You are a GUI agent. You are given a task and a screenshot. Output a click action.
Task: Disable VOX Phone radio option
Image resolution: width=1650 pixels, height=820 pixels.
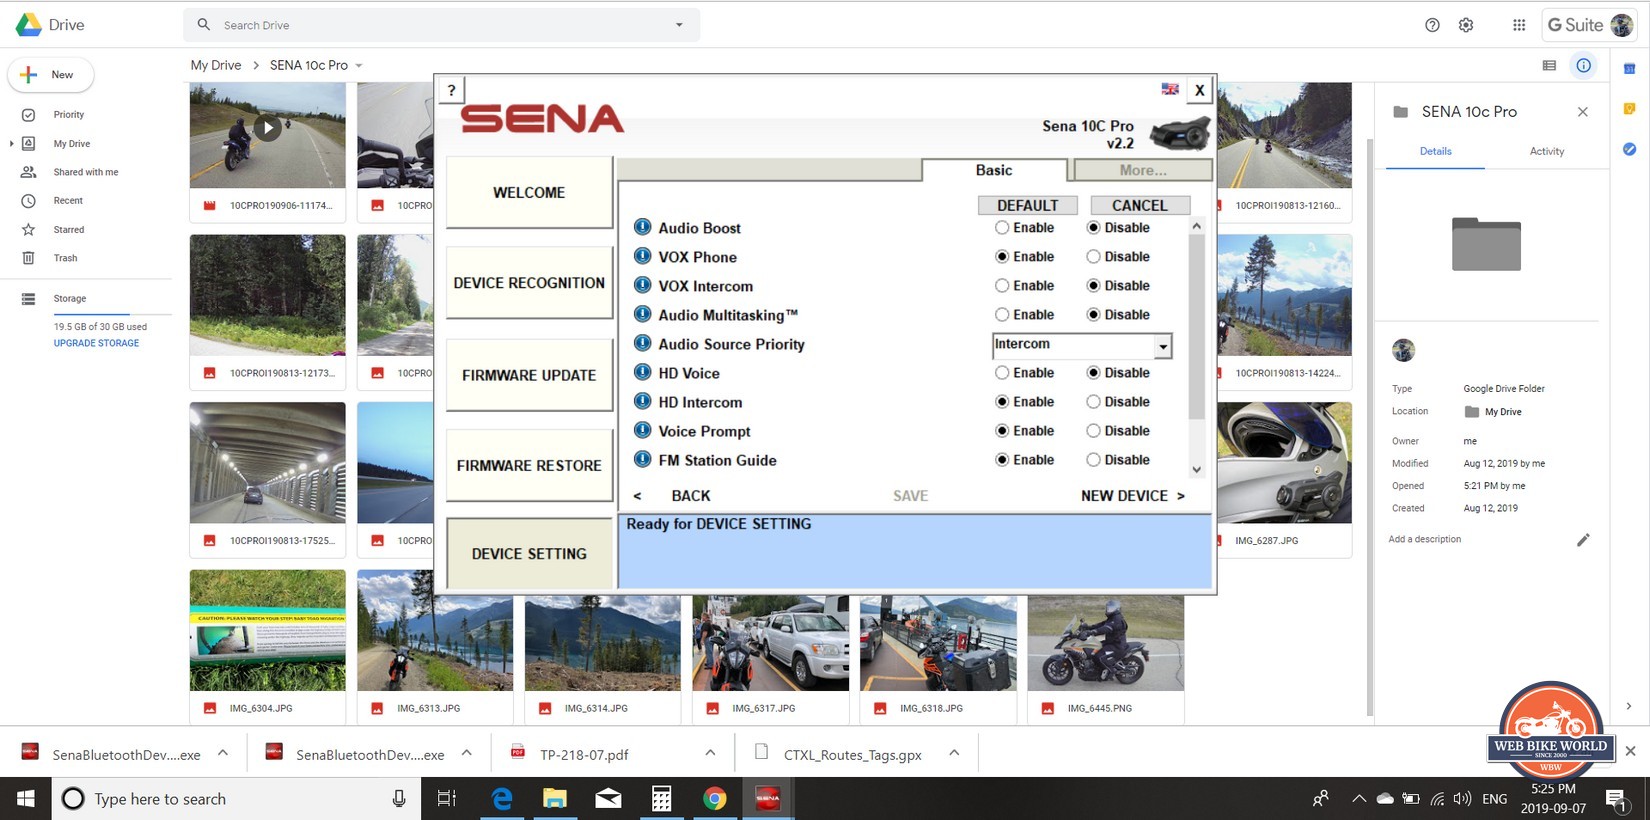[x=1094, y=257]
